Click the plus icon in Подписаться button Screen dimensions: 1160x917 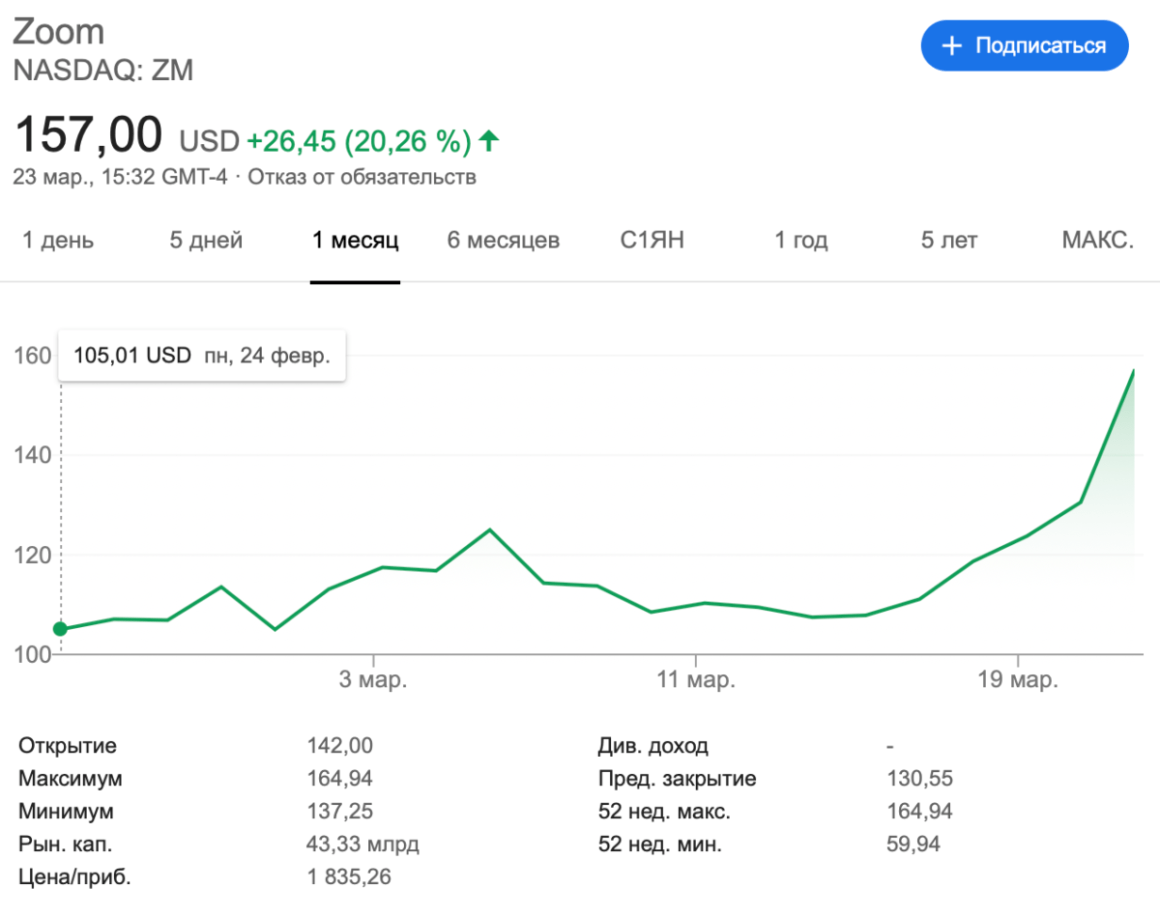pyautogui.click(x=951, y=46)
